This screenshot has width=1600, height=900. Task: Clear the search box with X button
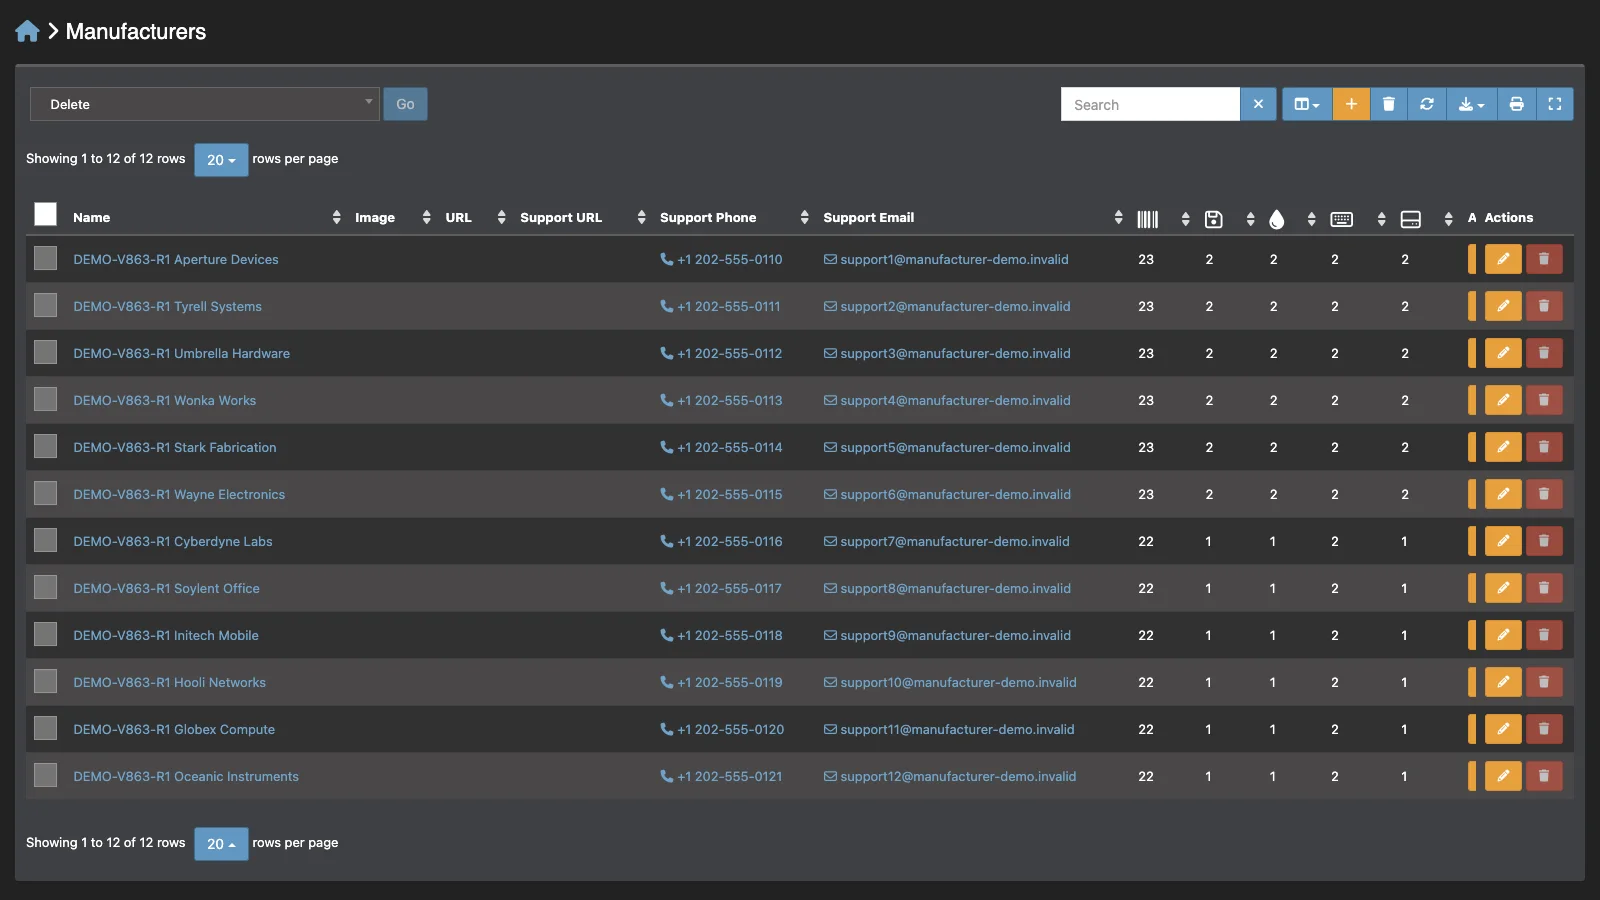click(x=1258, y=104)
